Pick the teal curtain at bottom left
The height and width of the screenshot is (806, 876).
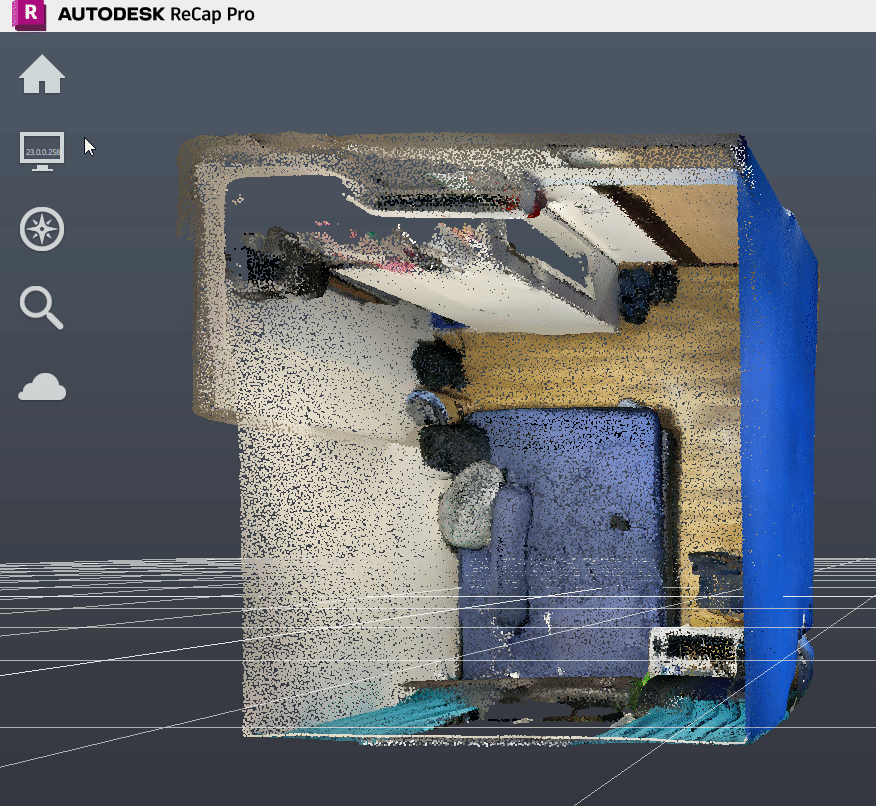390,712
